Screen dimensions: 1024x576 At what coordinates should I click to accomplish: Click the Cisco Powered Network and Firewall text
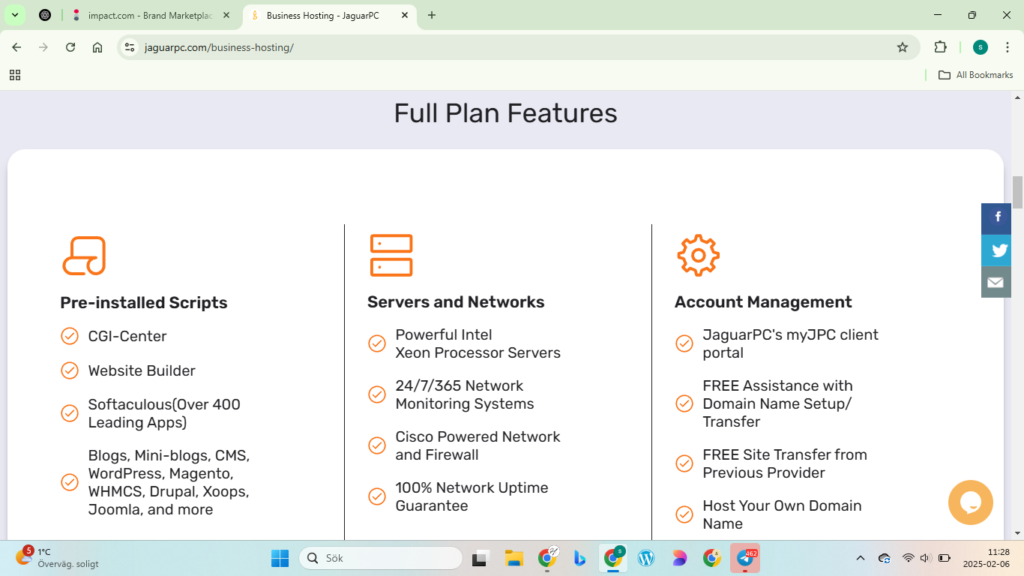click(x=477, y=445)
